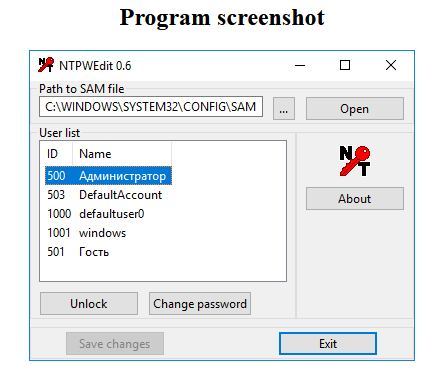433x373 pixels.
Task: Select the Гость guest account
Action: (108, 252)
